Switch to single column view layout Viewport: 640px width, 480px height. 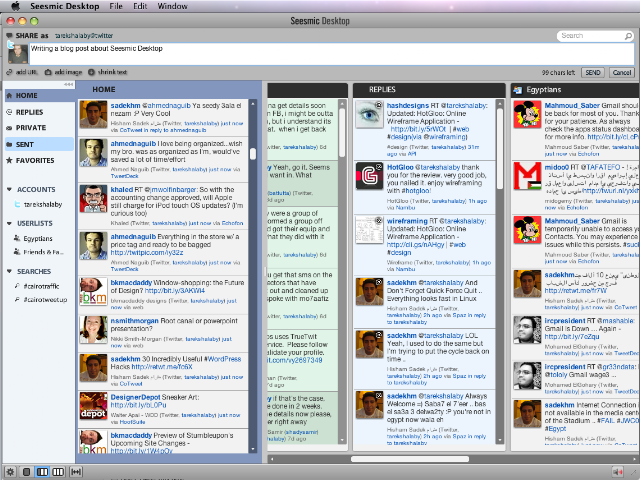coord(27,472)
